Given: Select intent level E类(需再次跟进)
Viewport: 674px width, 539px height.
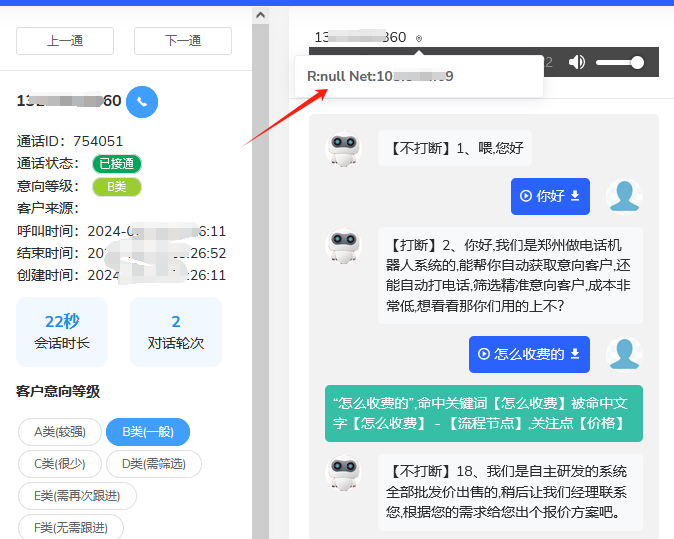Looking at the screenshot, I should click(77, 496).
